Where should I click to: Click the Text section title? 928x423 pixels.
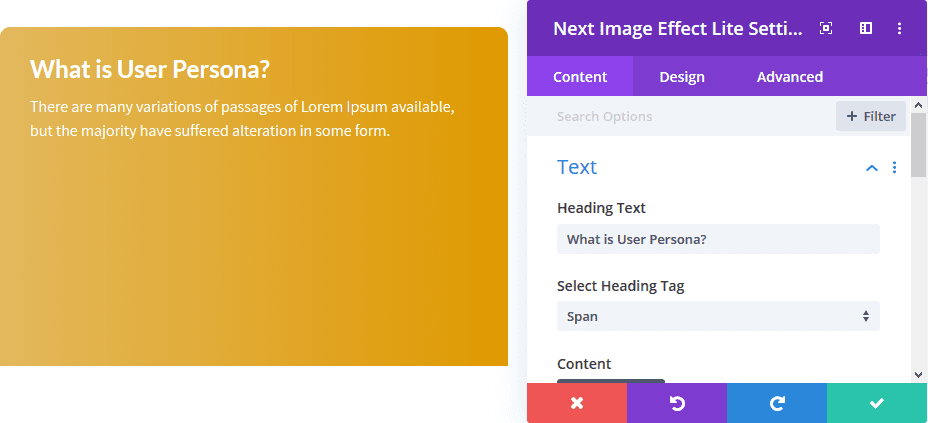(577, 167)
